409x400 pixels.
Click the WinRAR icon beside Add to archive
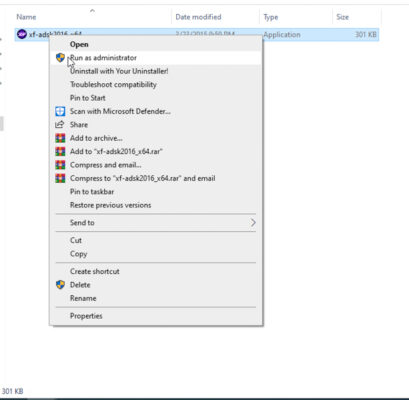tap(60, 138)
